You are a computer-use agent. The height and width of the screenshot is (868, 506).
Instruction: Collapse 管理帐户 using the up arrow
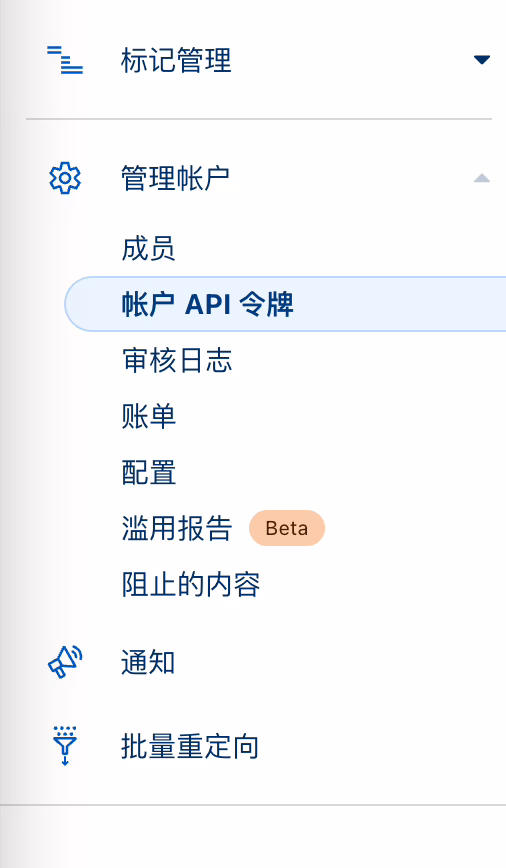(x=482, y=178)
